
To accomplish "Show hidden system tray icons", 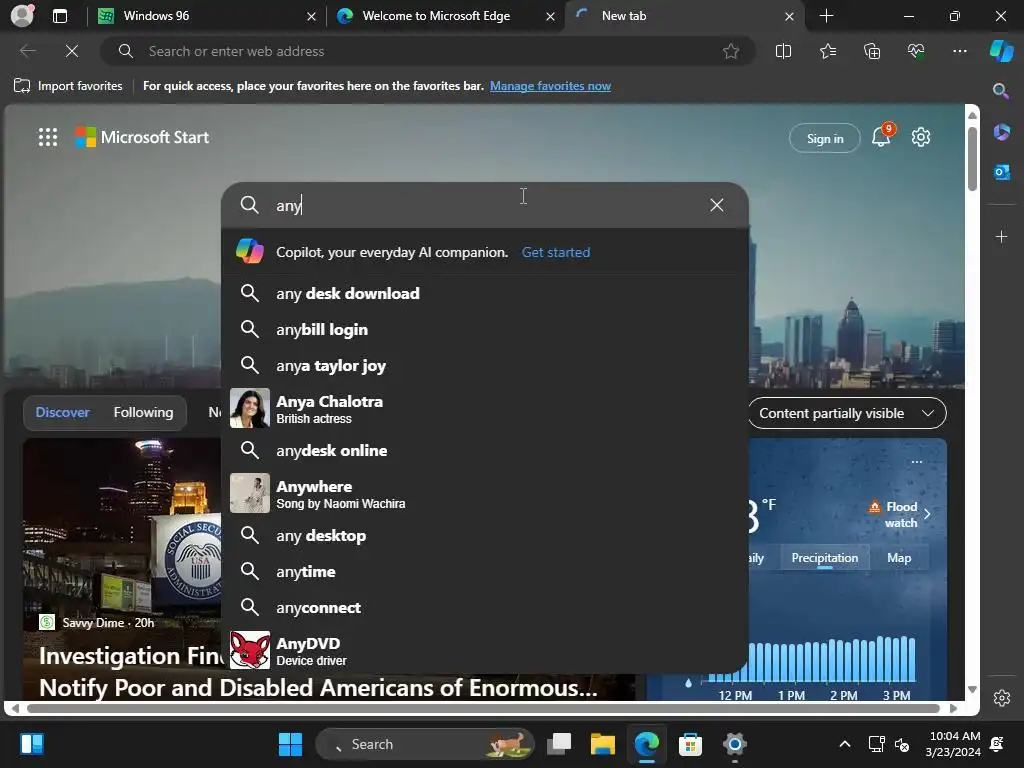I will (x=844, y=744).
